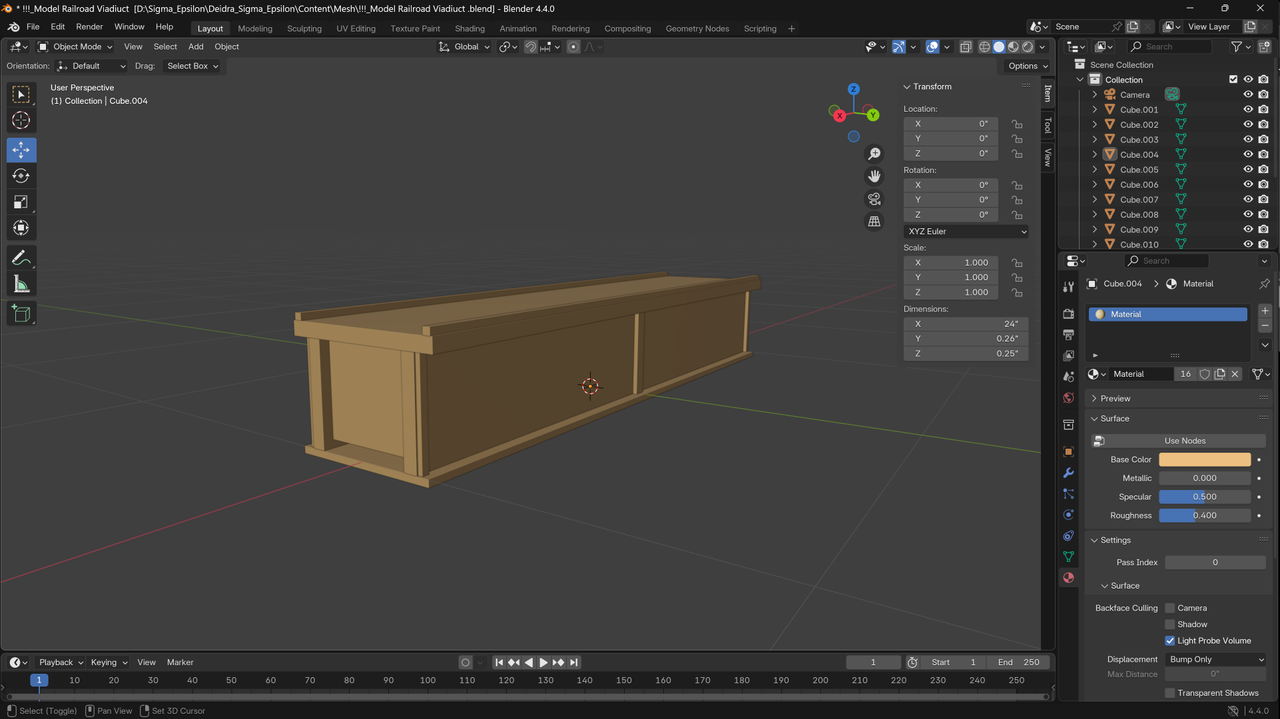Expand Cube.002 in the outliner
The height and width of the screenshot is (719, 1280).
1095,125
